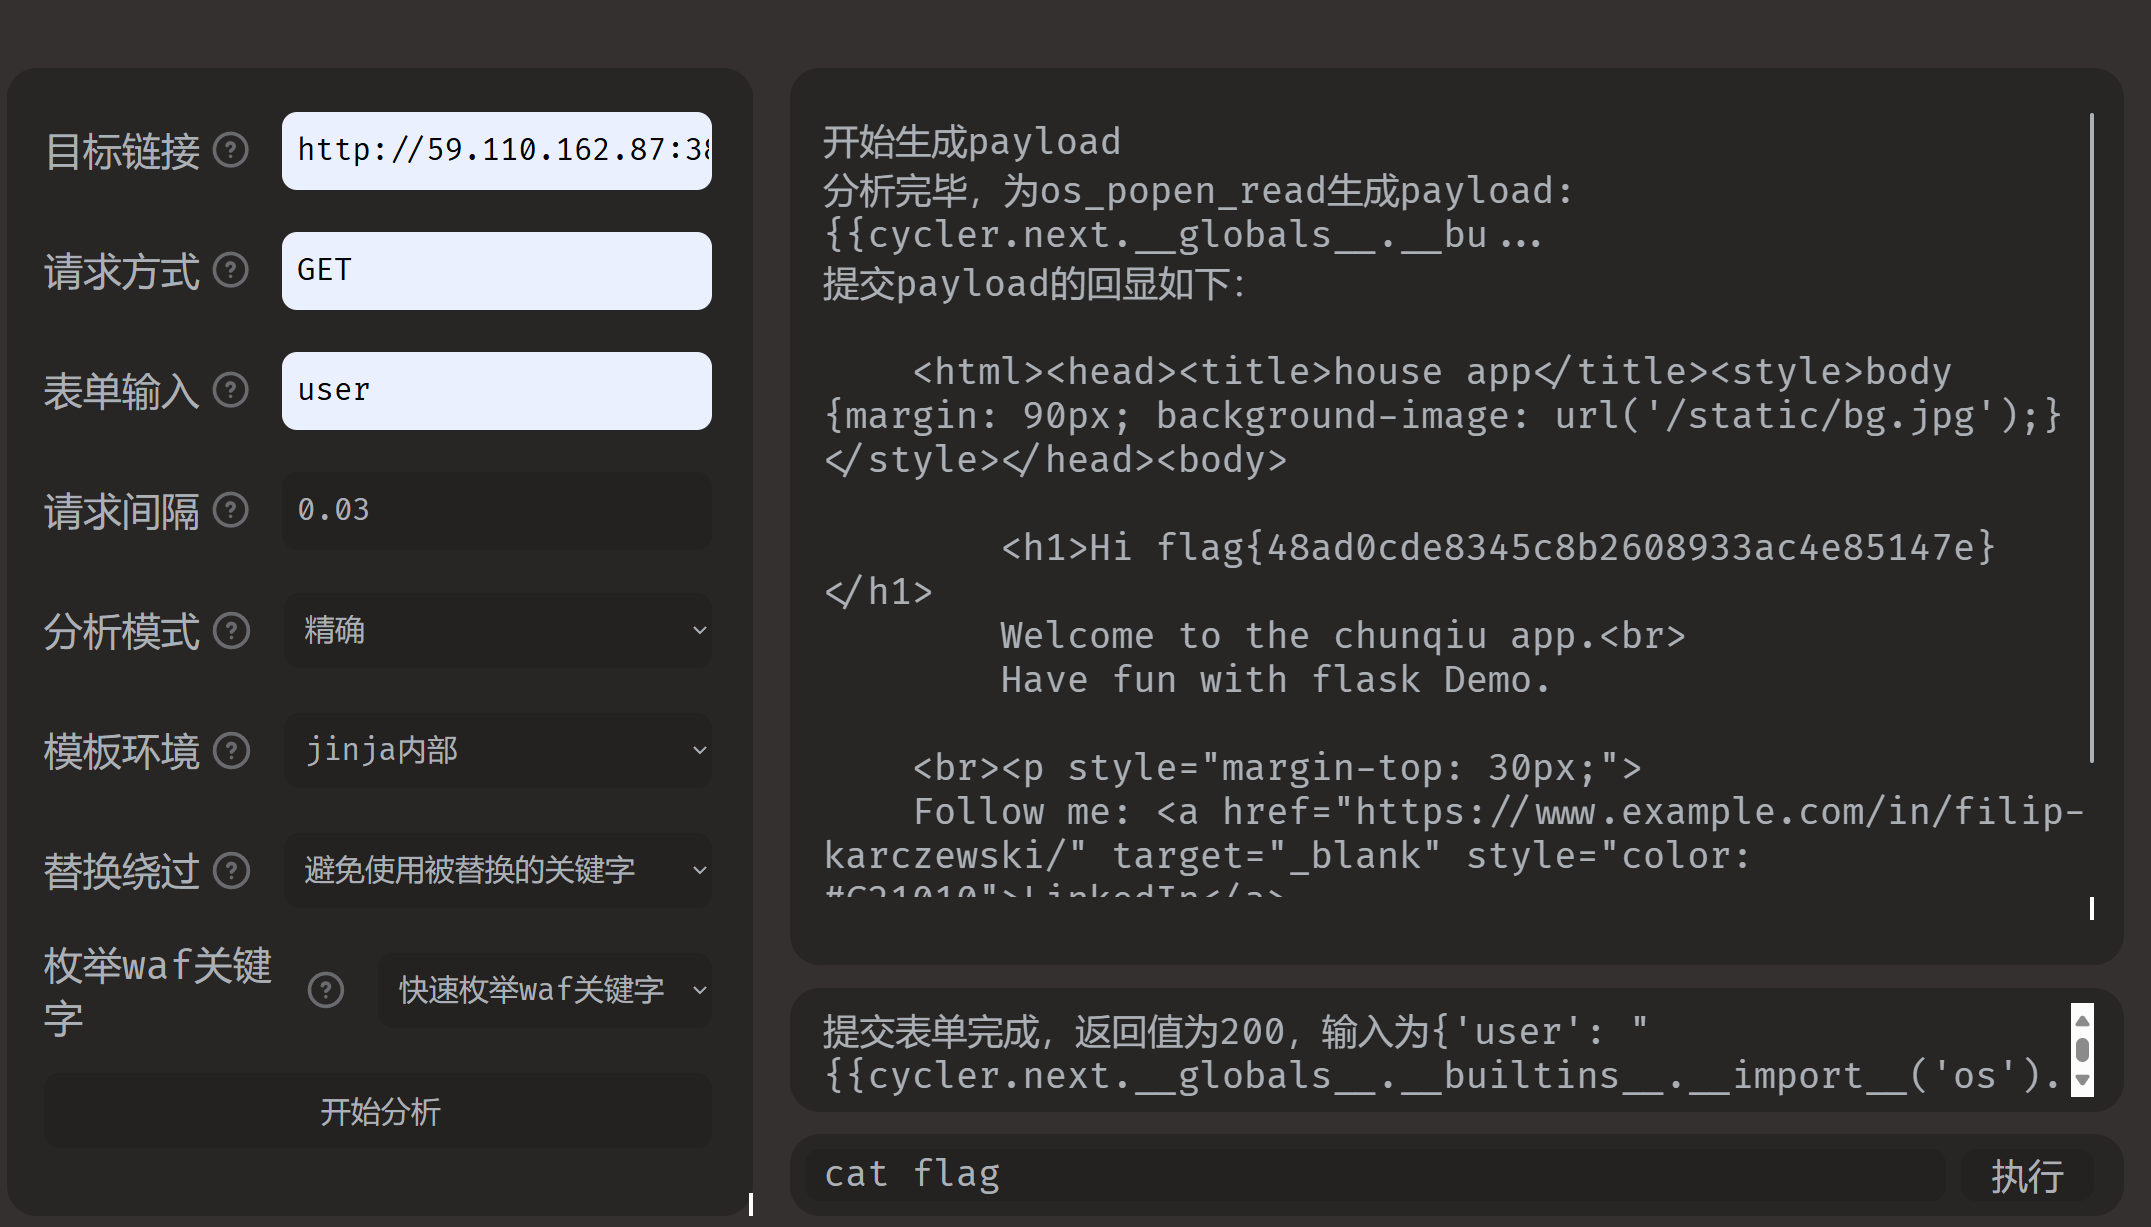The width and height of the screenshot is (2151, 1227).
Task: Click the GET request method field
Action: pos(497,271)
